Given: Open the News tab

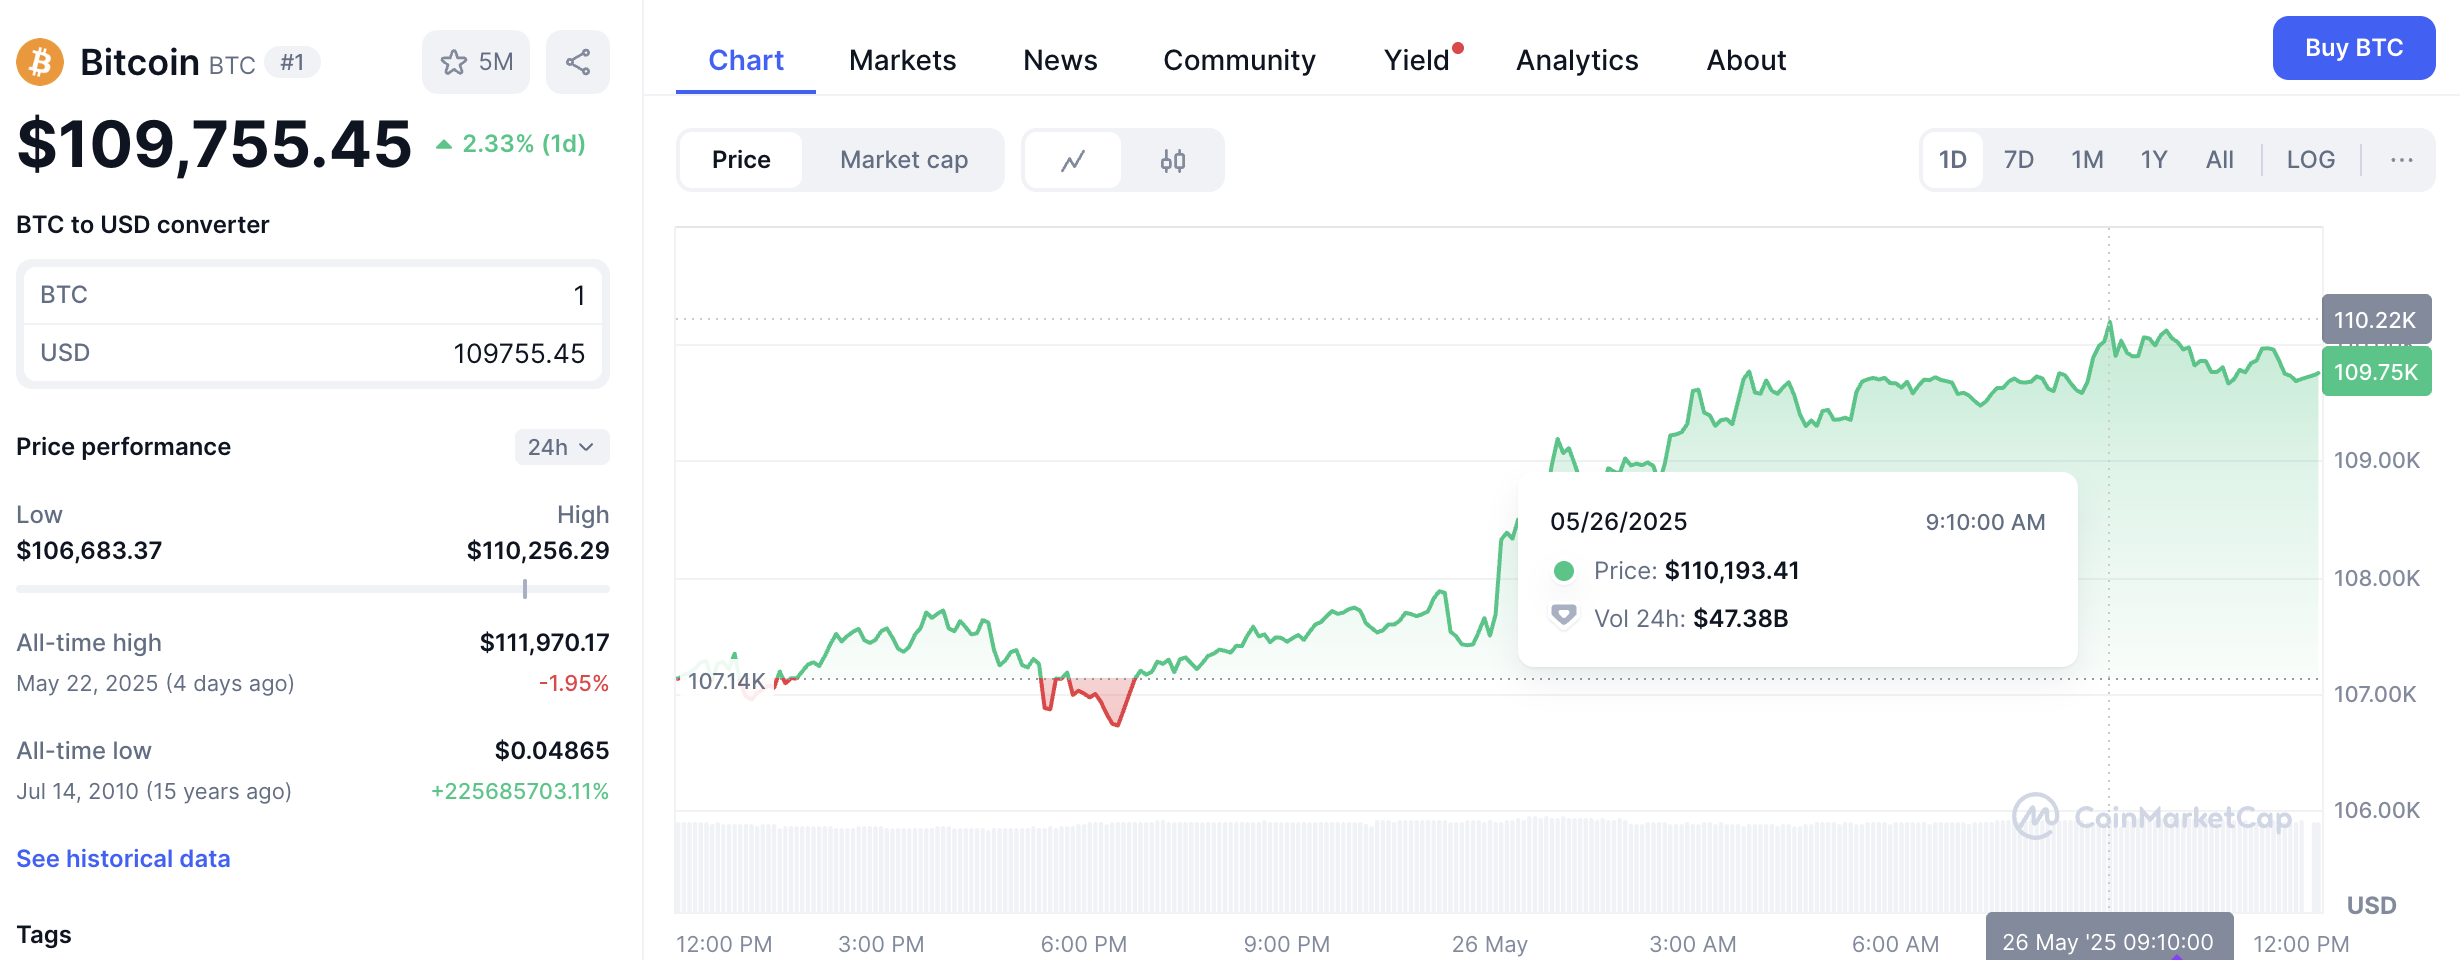Looking at the screenshot, I should (1060, 60).
